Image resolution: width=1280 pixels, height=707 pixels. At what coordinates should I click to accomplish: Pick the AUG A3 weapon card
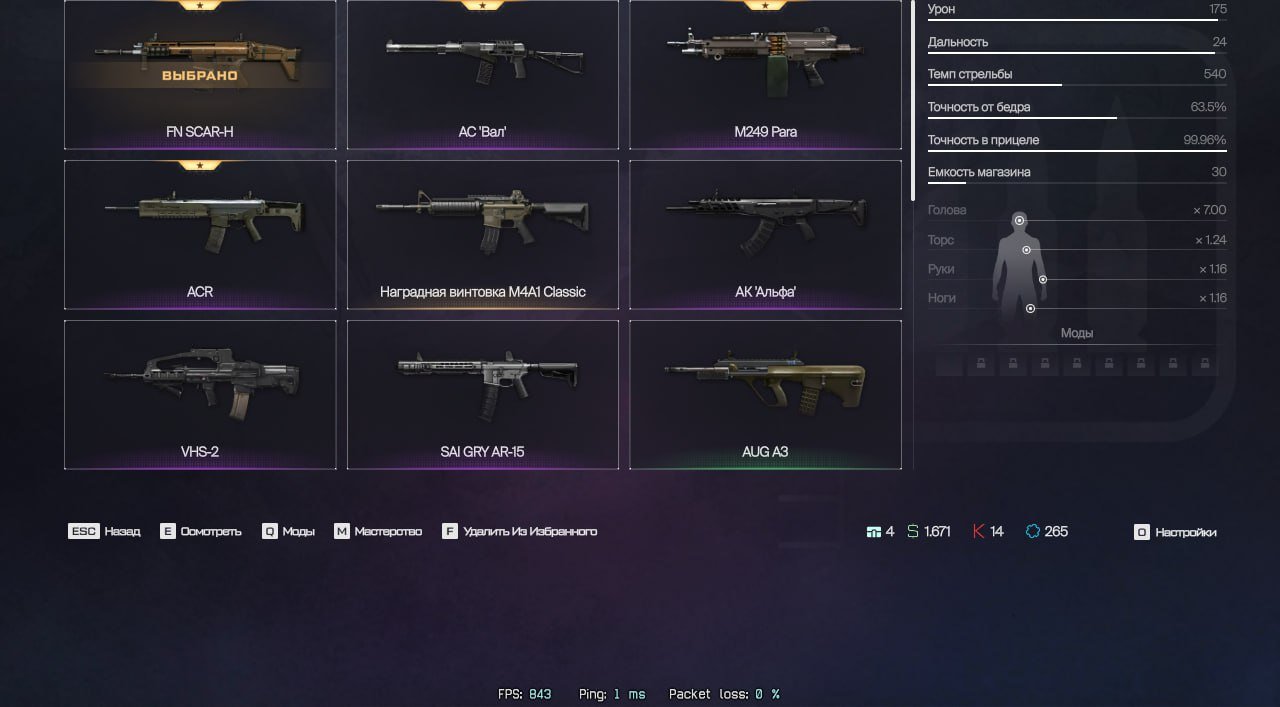765,395
